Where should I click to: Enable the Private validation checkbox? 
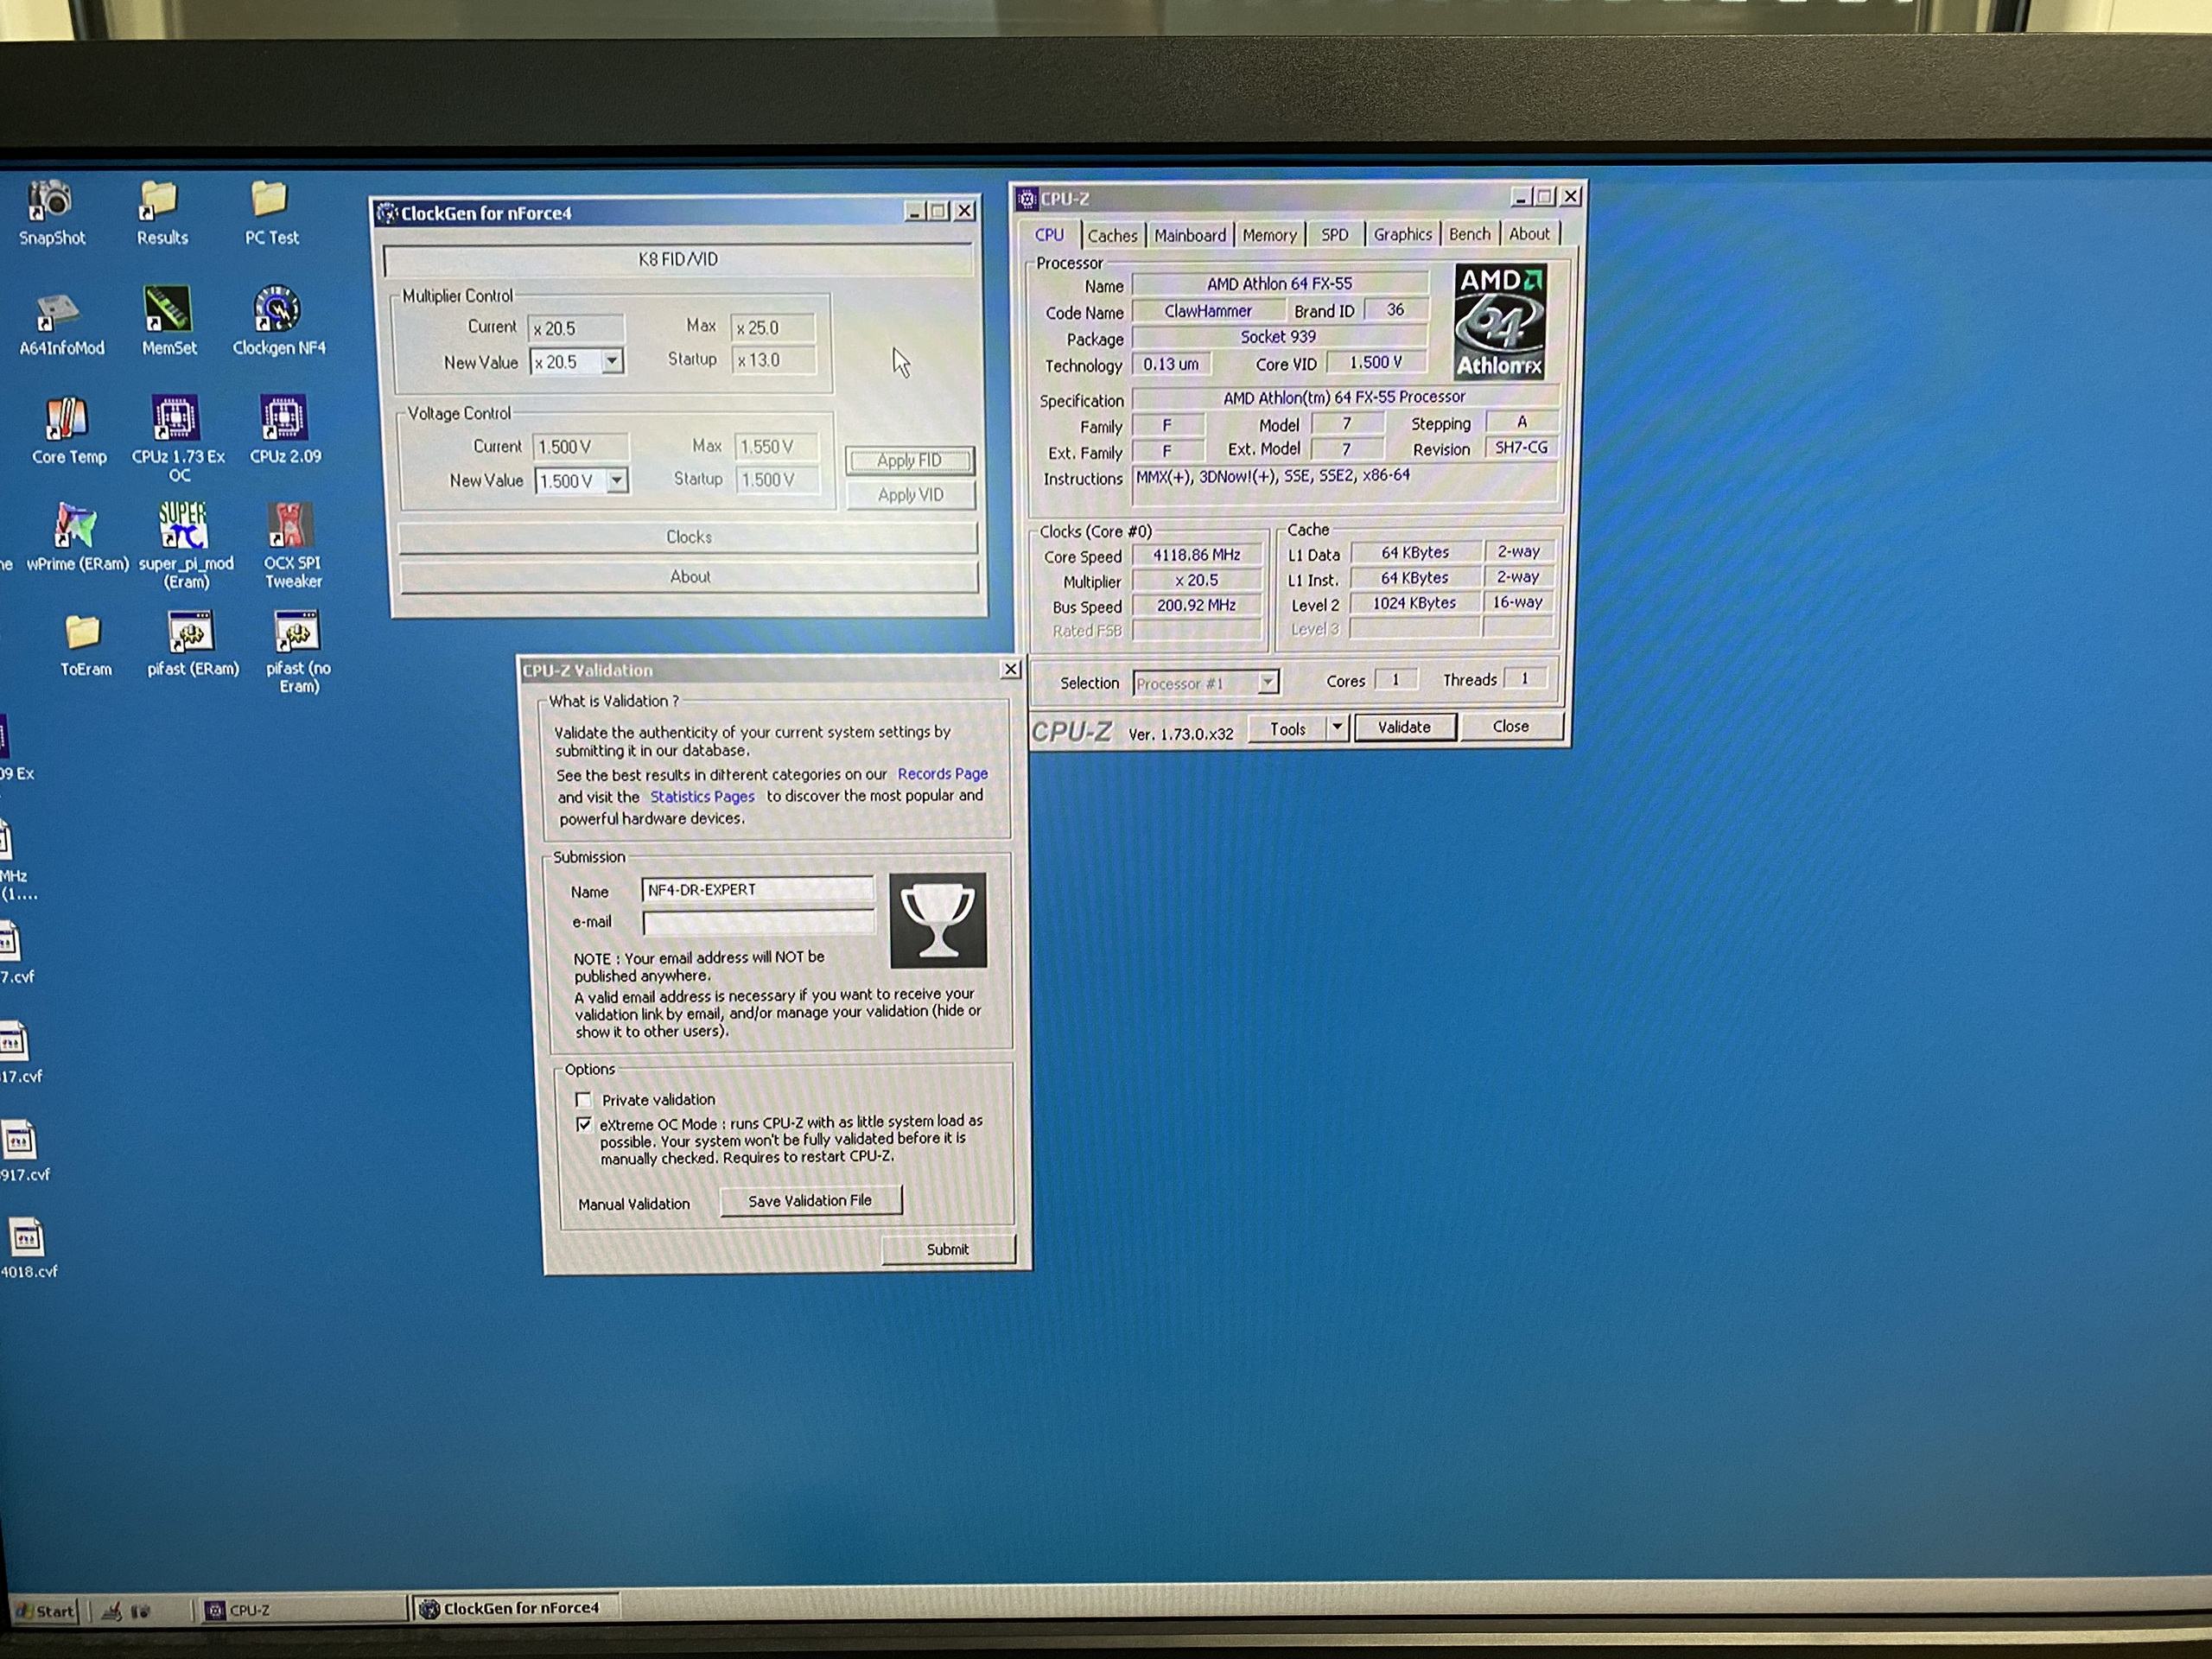[583, 1100]
